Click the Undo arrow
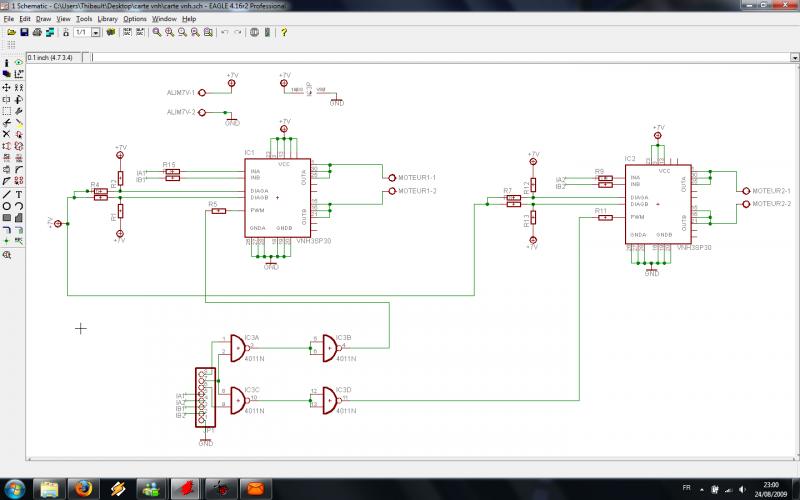The image size is (800, 500). point(224,32)
